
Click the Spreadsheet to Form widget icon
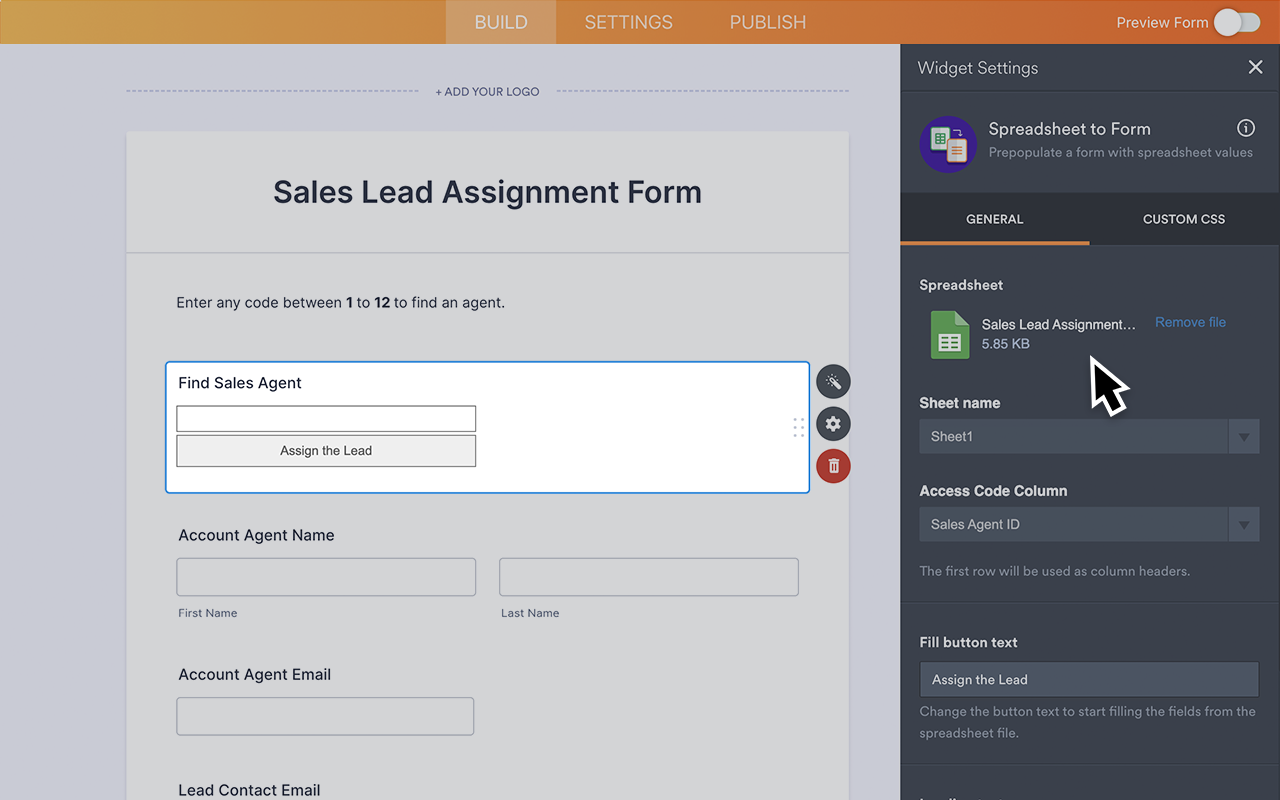tap(947, 143)
